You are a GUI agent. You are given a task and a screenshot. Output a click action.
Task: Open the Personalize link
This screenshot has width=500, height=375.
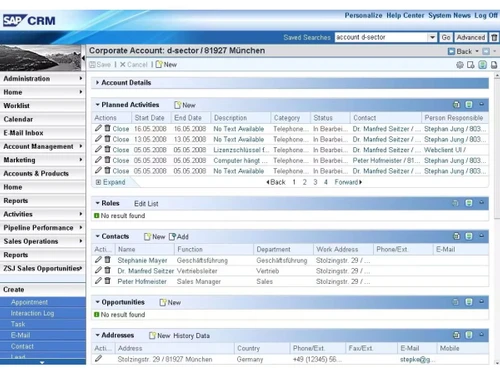363,15
